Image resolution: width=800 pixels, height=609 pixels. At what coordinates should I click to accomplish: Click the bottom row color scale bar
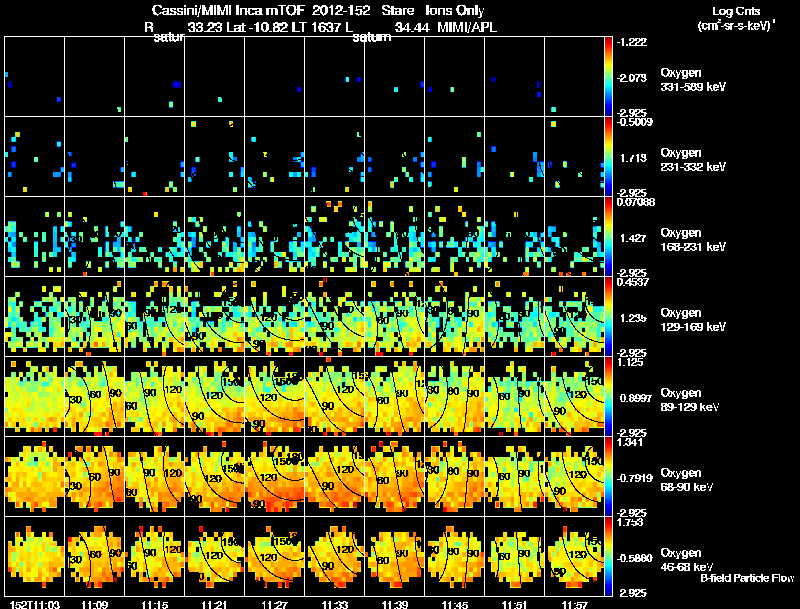(608, 556)
